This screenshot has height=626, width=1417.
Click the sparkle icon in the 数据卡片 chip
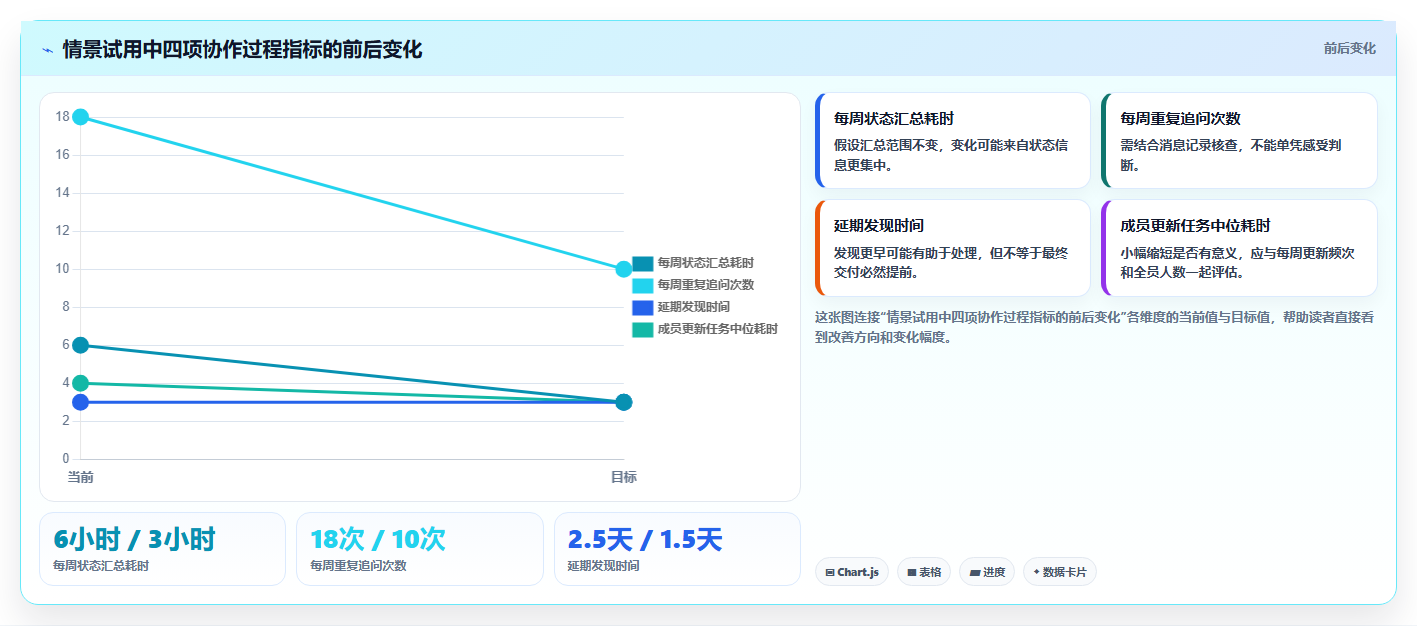tap(1037, 573)
